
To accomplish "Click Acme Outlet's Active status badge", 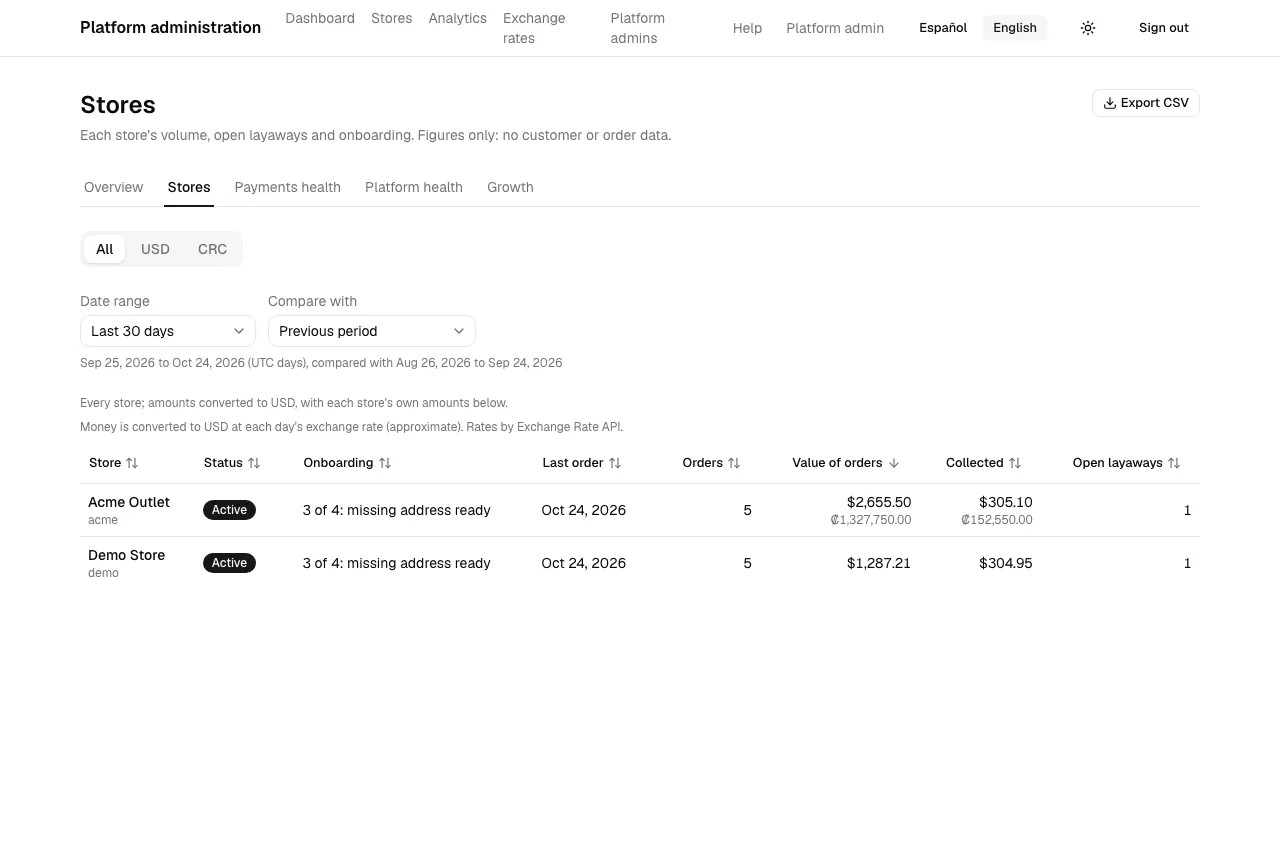I will click(x=229, y=510).
